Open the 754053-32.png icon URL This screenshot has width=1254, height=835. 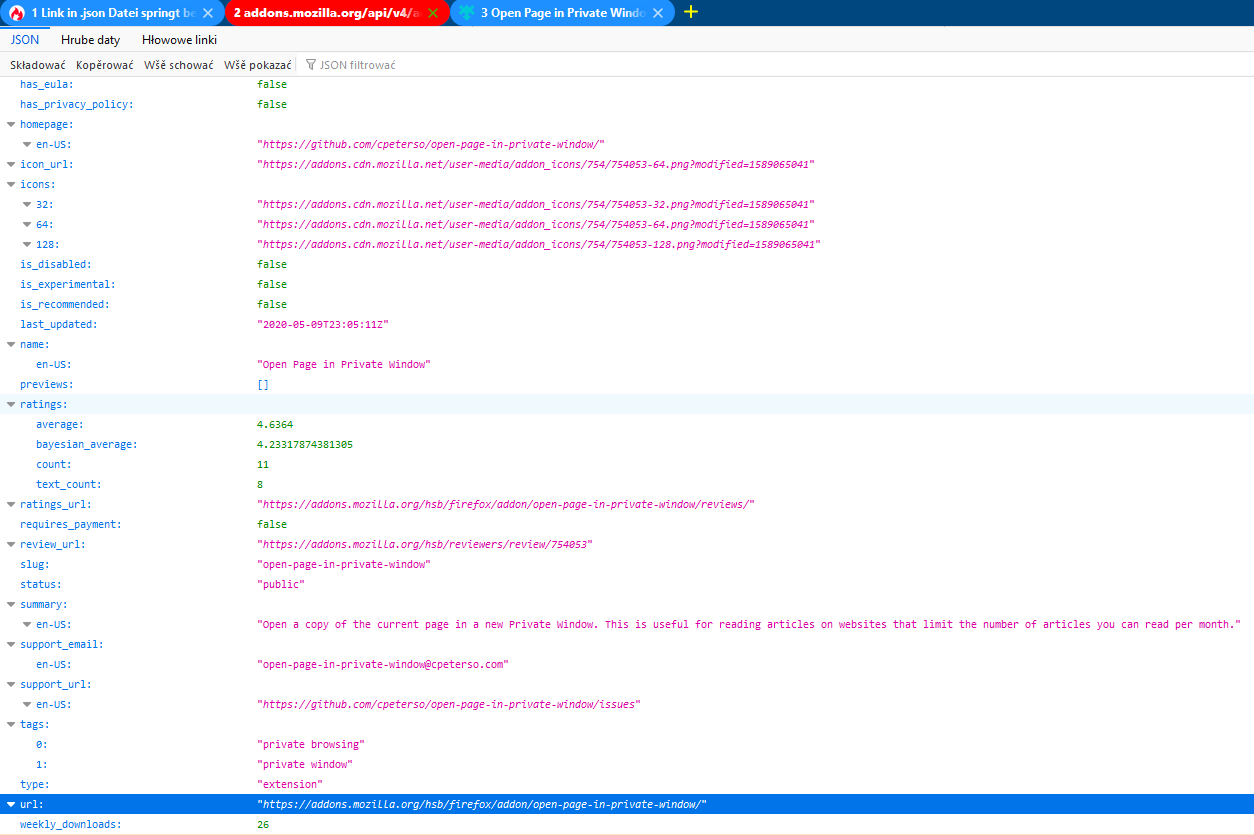coord(536,204)
